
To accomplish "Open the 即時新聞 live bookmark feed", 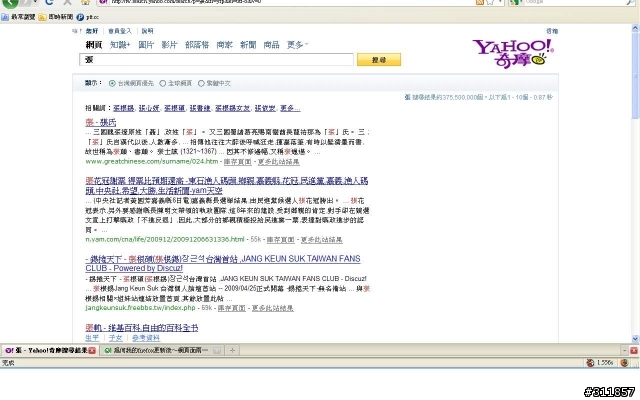I will pyautogui.click(x=56, y=17).
